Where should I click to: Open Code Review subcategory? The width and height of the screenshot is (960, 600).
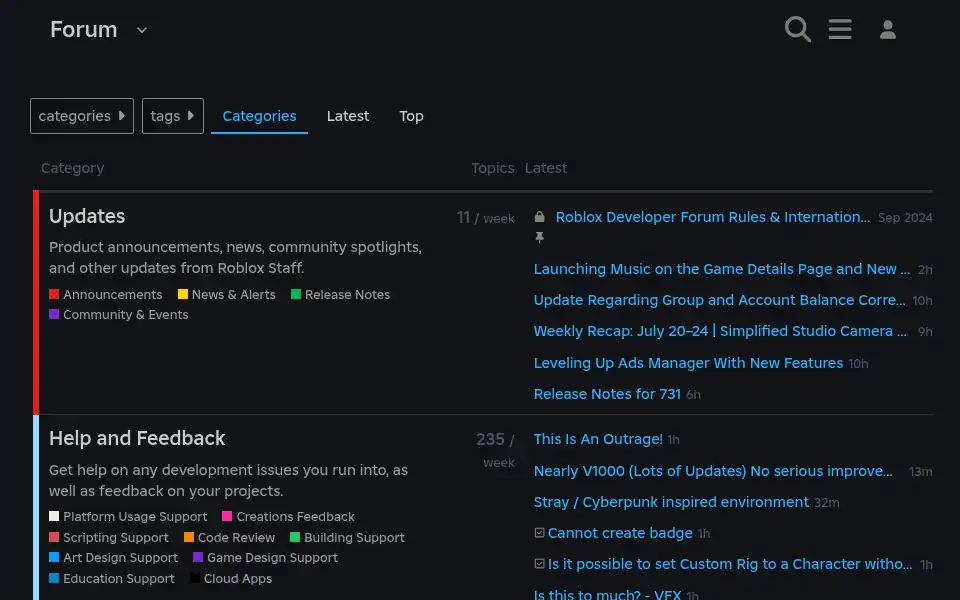pos(236,538)
